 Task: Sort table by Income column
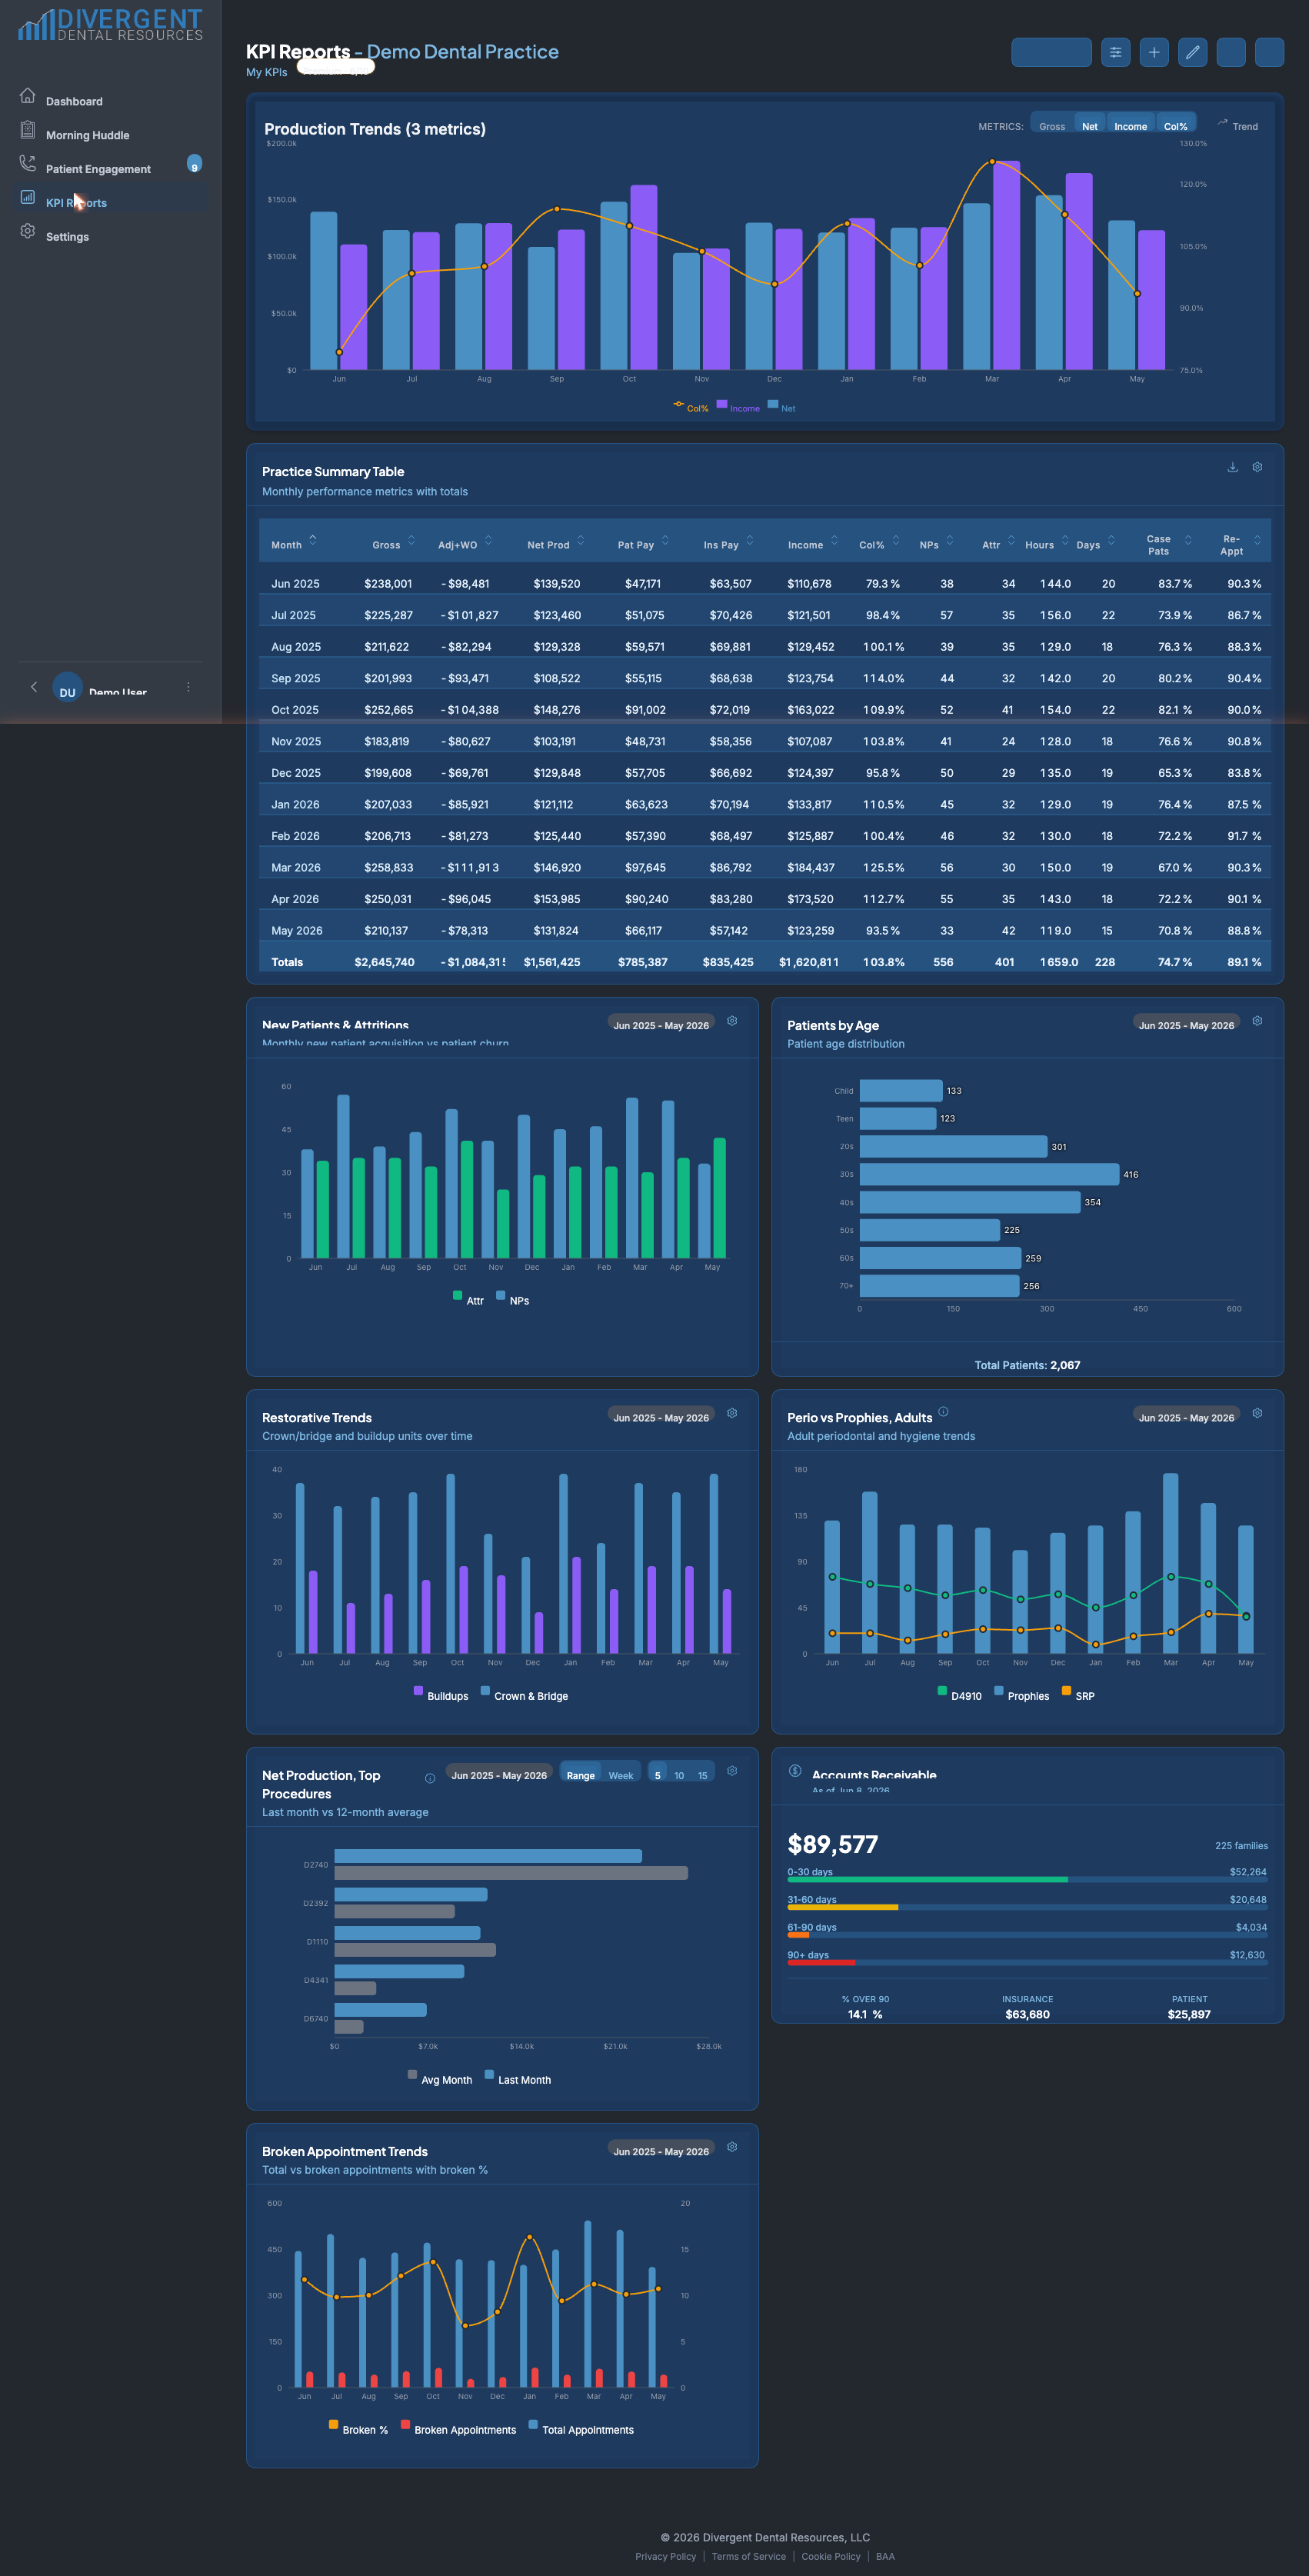(813, 543)
